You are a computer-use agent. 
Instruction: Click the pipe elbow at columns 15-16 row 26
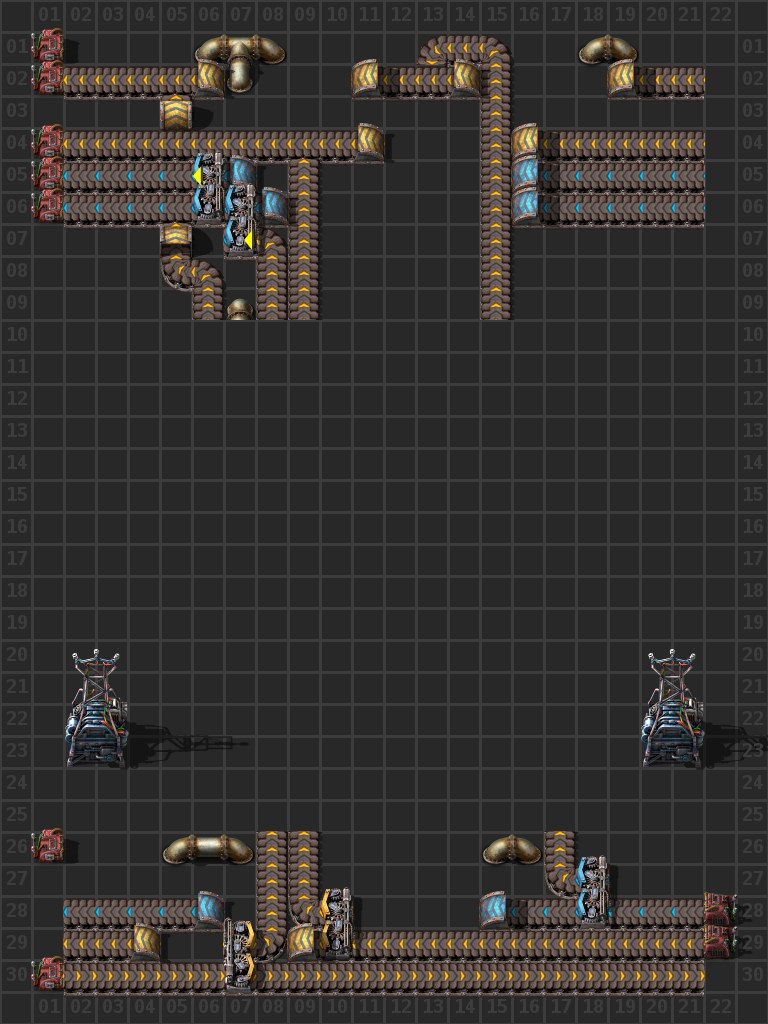[512, 849]
